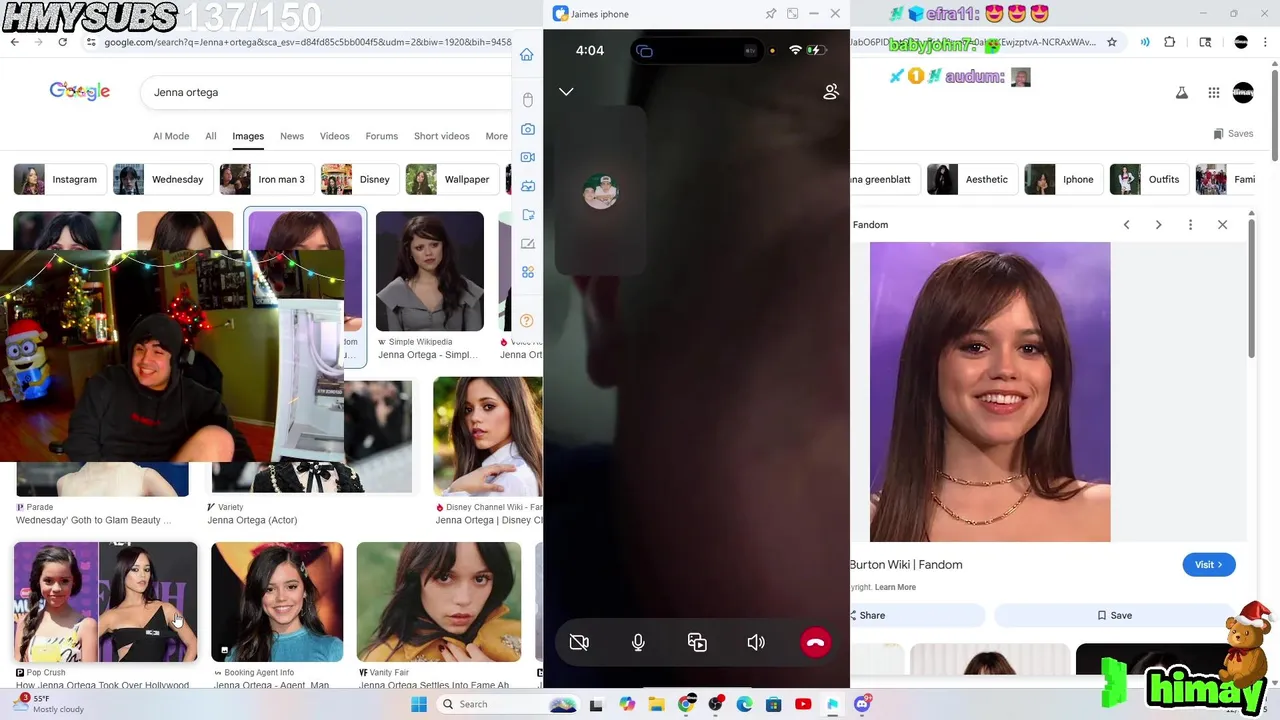Filter images by the Iron man 3 chip
Viewport: 1280px width, 720px height.
pyautogui.click(x=265, y=179)
